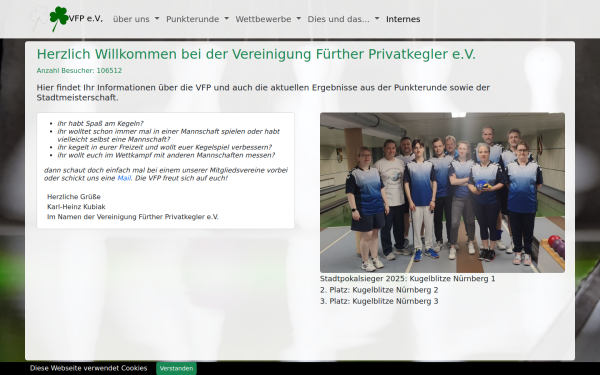Click the Herzliche Grüße line
600x375 pixels.
click(x=74, y=197)
